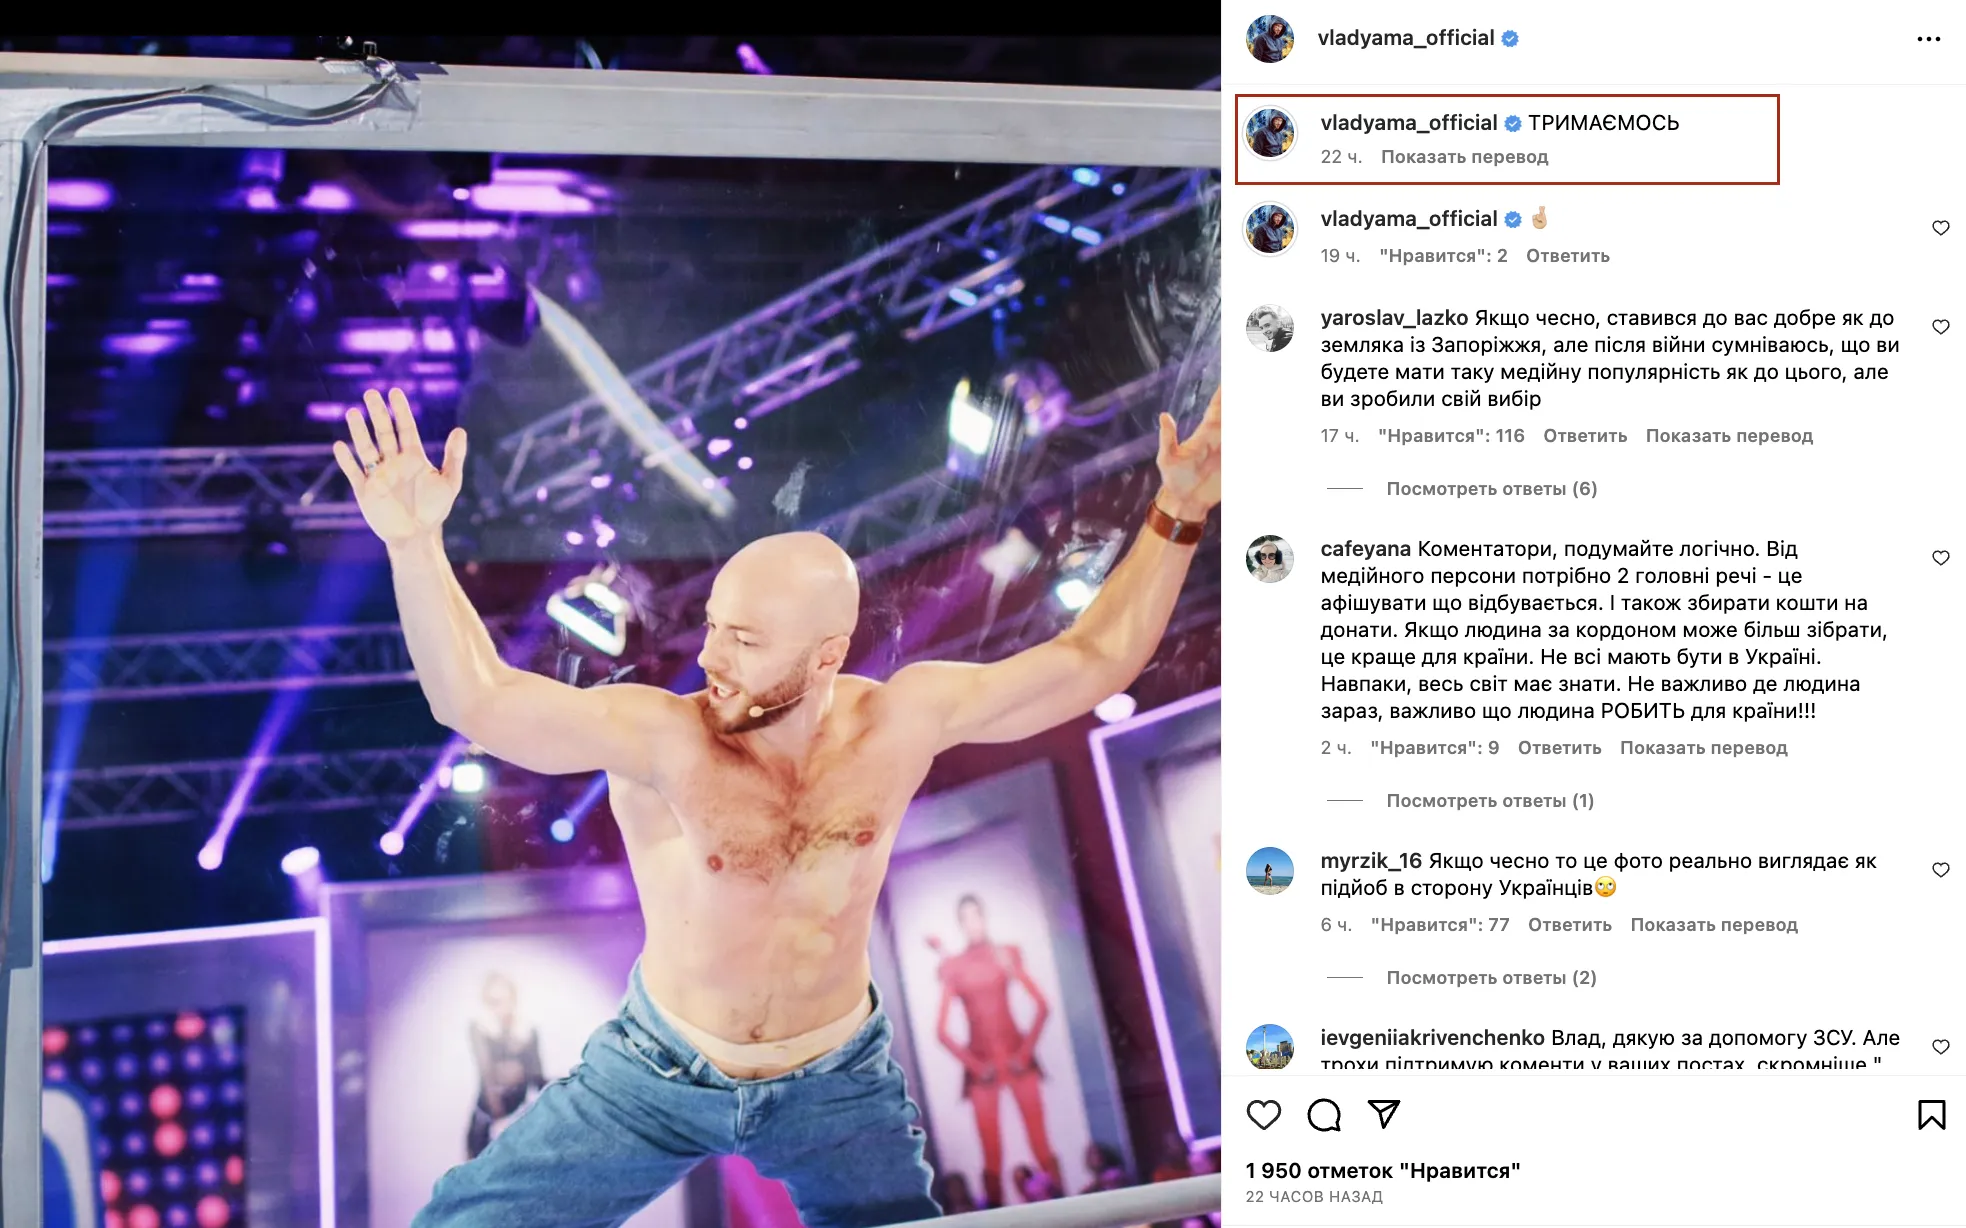Save post with bookmark icon
Image resolution: width=1966 pixels, height=1228 pixels.
pos(1931,1114)
